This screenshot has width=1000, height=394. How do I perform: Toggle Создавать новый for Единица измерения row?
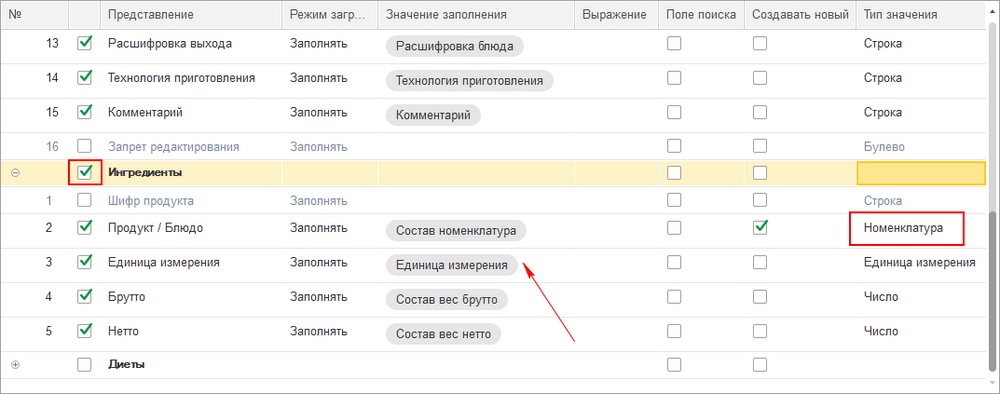[x=760, y=262]
